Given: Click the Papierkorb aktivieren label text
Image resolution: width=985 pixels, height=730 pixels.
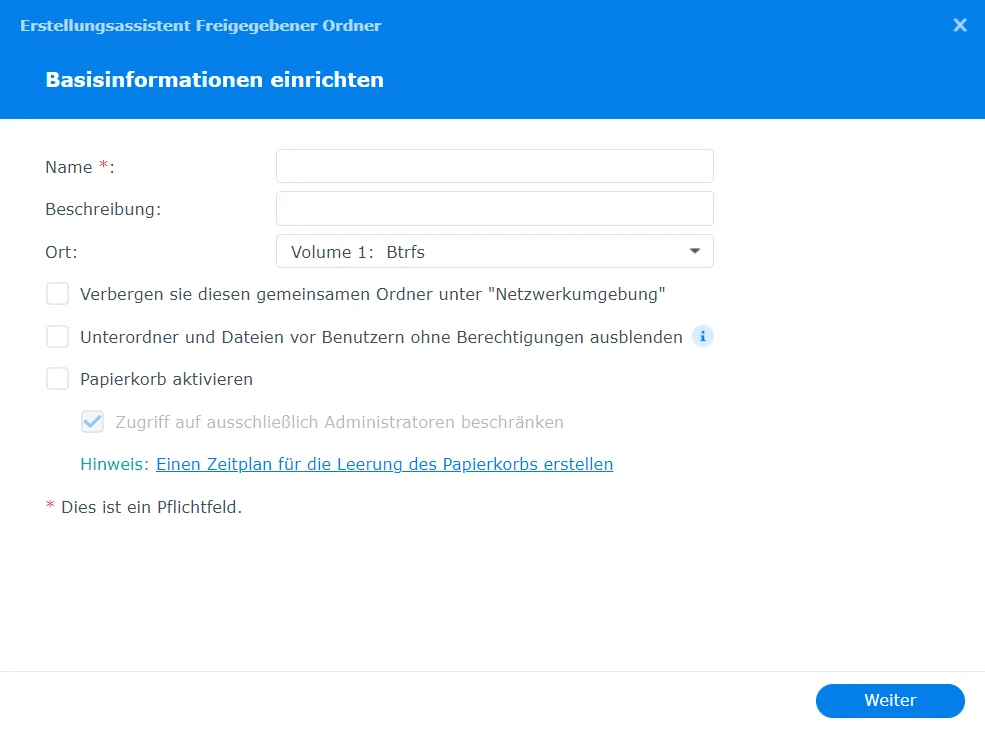Looking at the screenshot, I should (166, 379).
